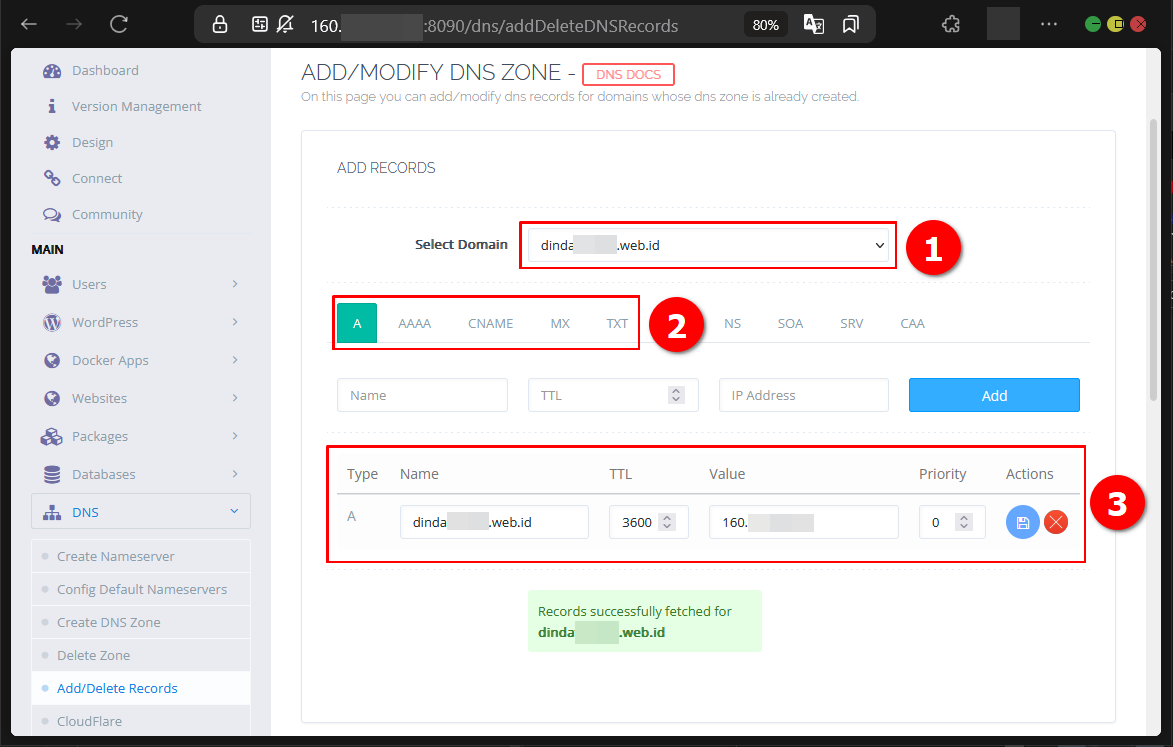This screenshot has height=747, width=1173.
Task: Edit the existing record Value field
Action: tap(803, 522)
